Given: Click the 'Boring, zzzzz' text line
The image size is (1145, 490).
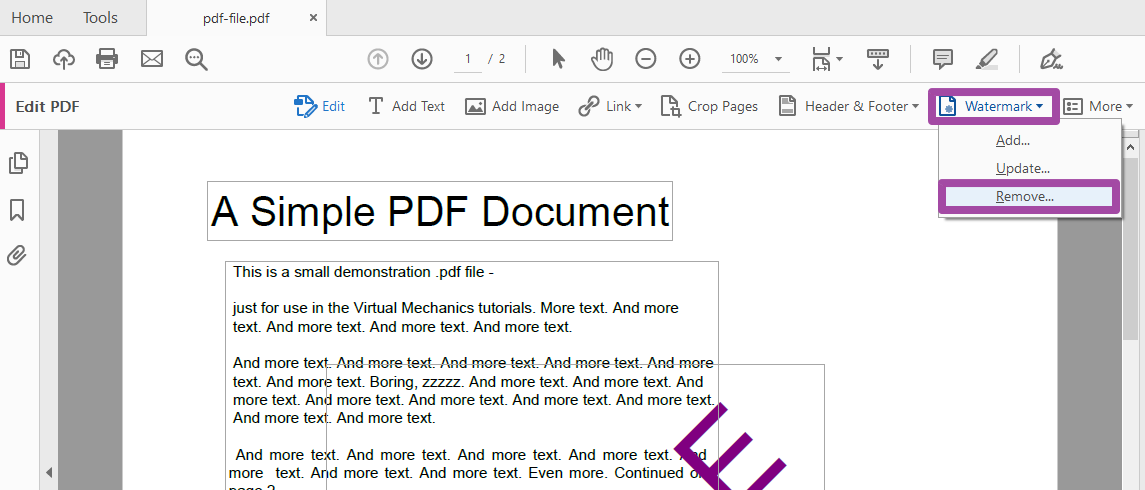Looking at the screenshot, I should tap(468, 381).
